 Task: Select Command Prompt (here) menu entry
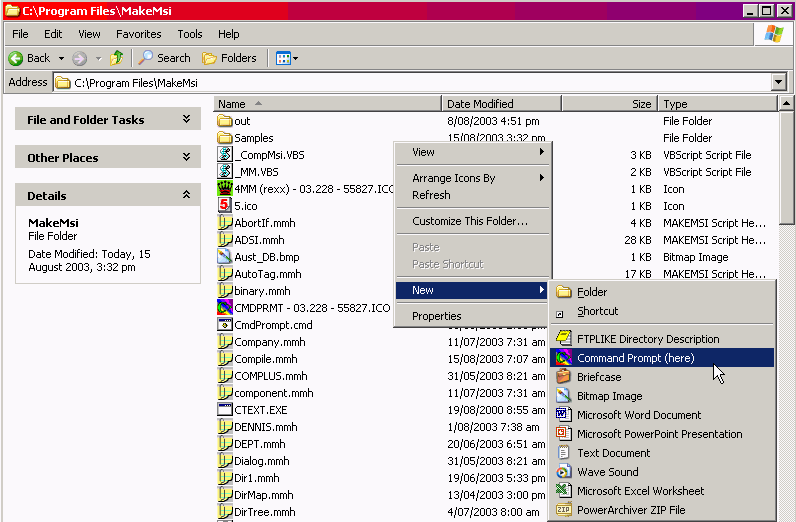(635, 358)
